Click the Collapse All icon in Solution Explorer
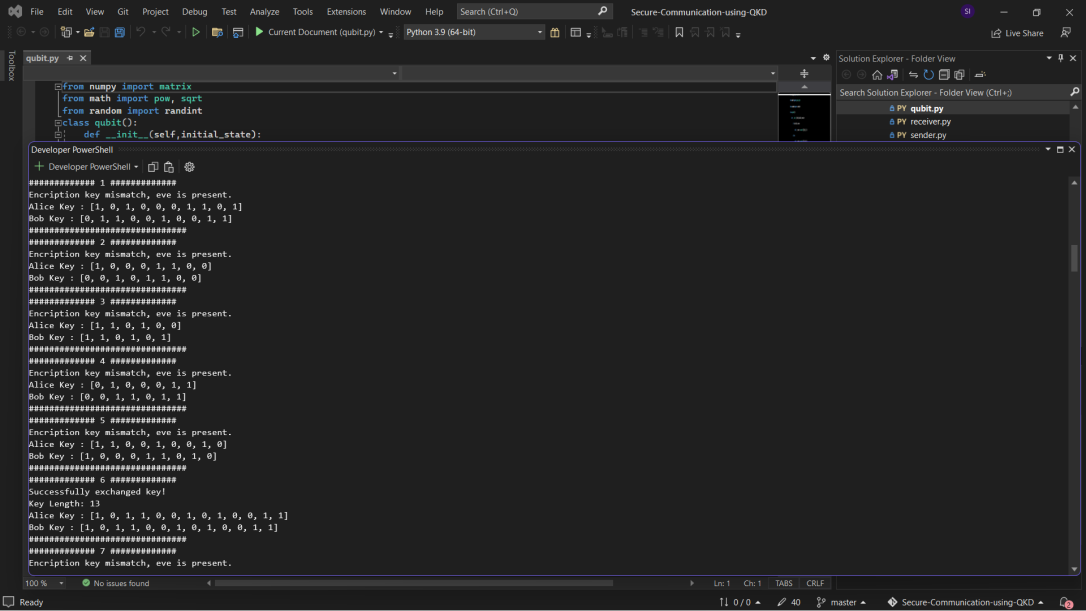This screenshot has width=1086, height=611. (x=944, y=75)
